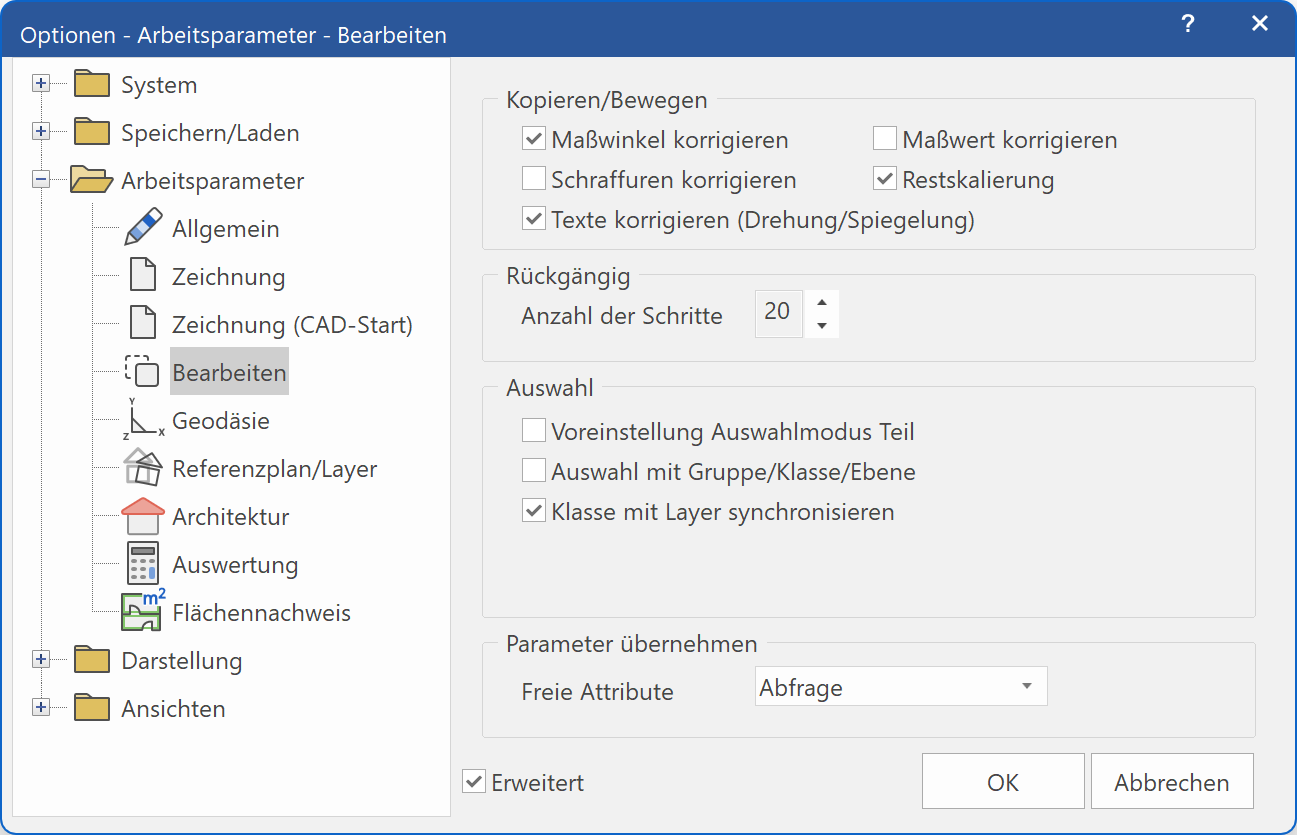The height and width of the screenshot is (835, 1297).
Task: Click the Anzahl der Schritte value field
Action: [x=779, y=314]
